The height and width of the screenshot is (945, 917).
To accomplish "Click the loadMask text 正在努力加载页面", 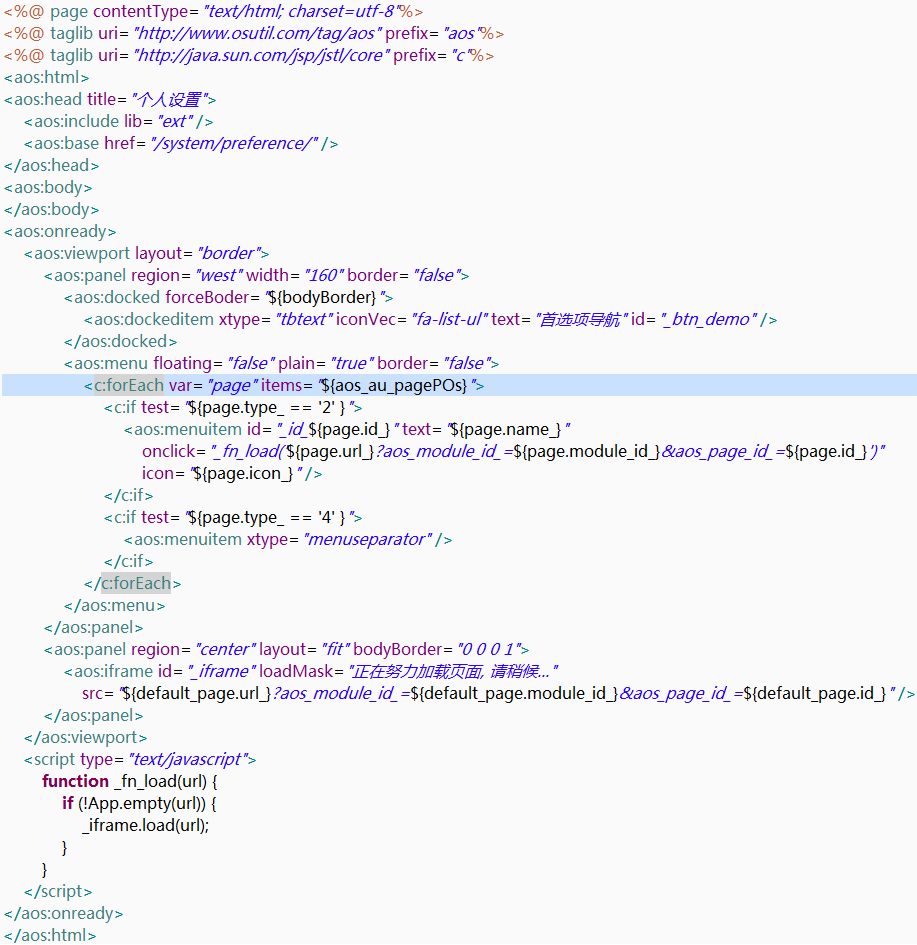I will [417, 671].
